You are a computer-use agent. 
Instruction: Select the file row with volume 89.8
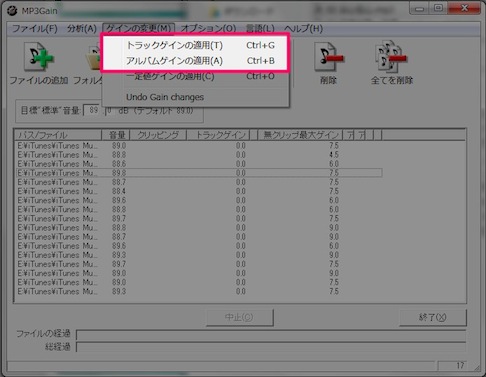(x=199, y=173)
